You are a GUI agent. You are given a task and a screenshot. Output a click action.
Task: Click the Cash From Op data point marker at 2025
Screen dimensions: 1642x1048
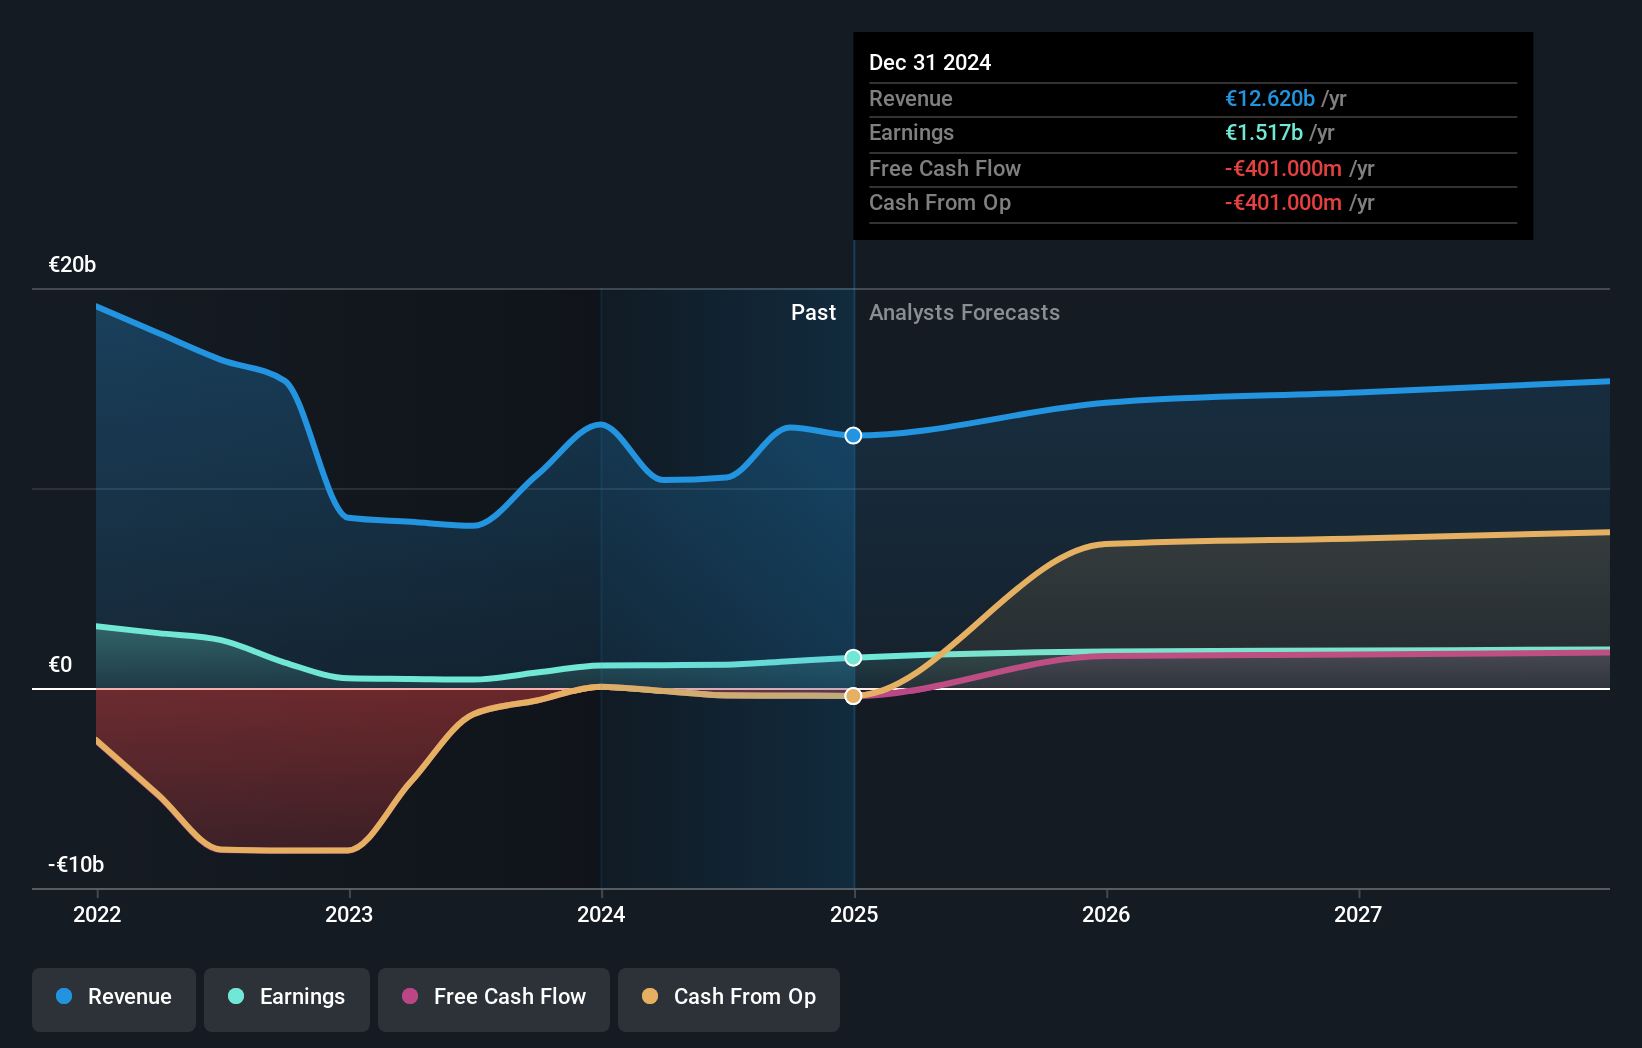[x=853, y=696]
